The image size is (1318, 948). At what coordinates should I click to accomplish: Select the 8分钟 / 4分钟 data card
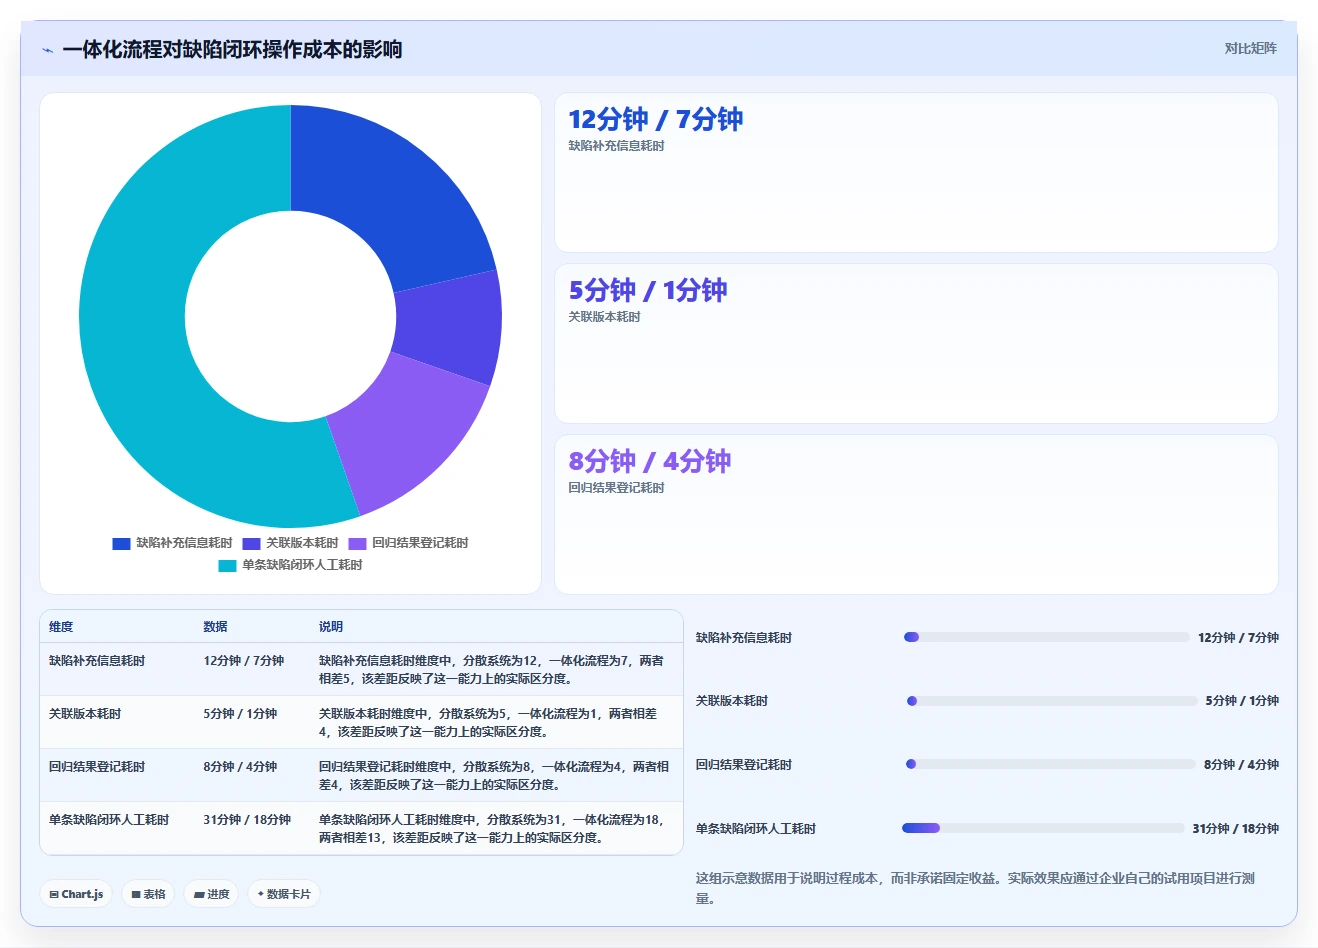(916, 514)
